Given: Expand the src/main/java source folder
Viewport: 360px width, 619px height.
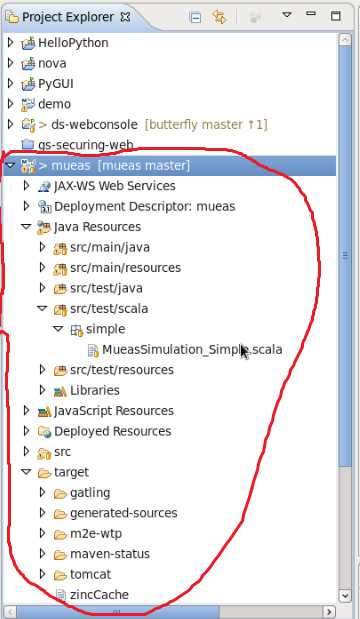Looking at the screenshot, I should [42, 247].
